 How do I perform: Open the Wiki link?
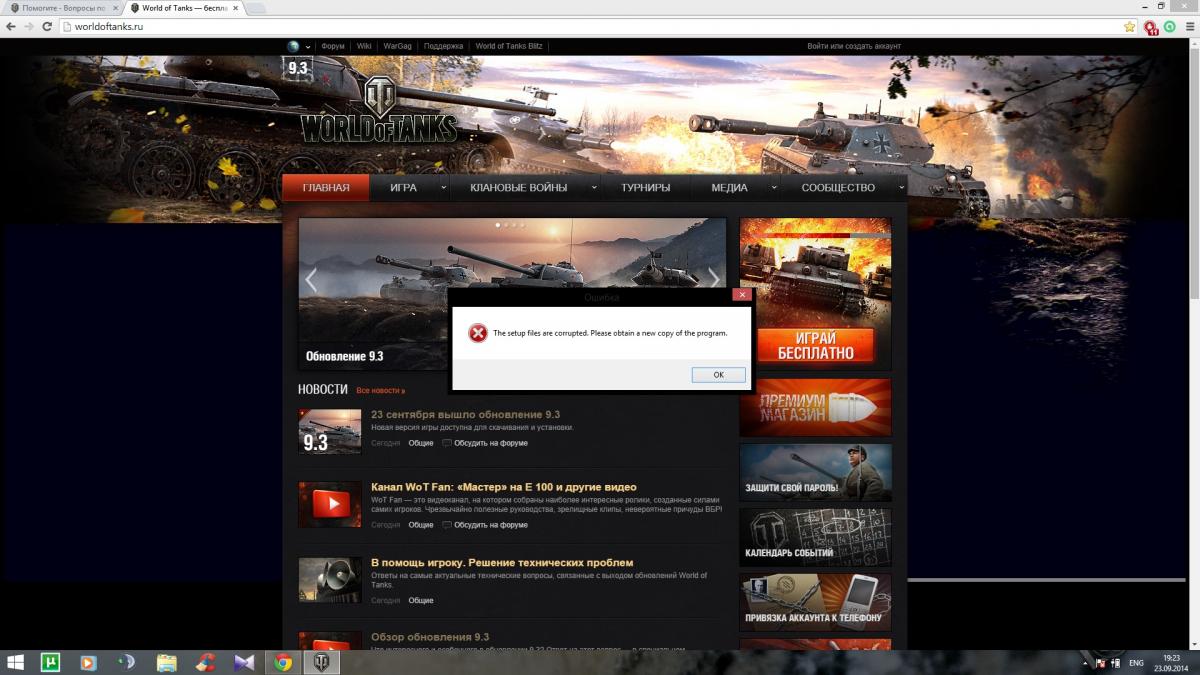coord(364,46)
